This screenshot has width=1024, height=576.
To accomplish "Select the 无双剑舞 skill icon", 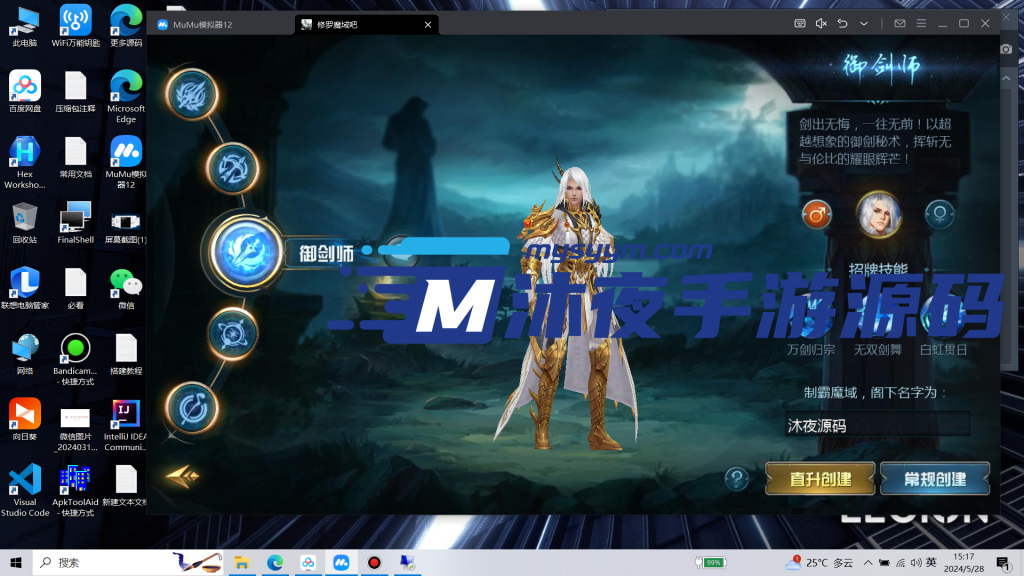I will click(x=878, y=315).
